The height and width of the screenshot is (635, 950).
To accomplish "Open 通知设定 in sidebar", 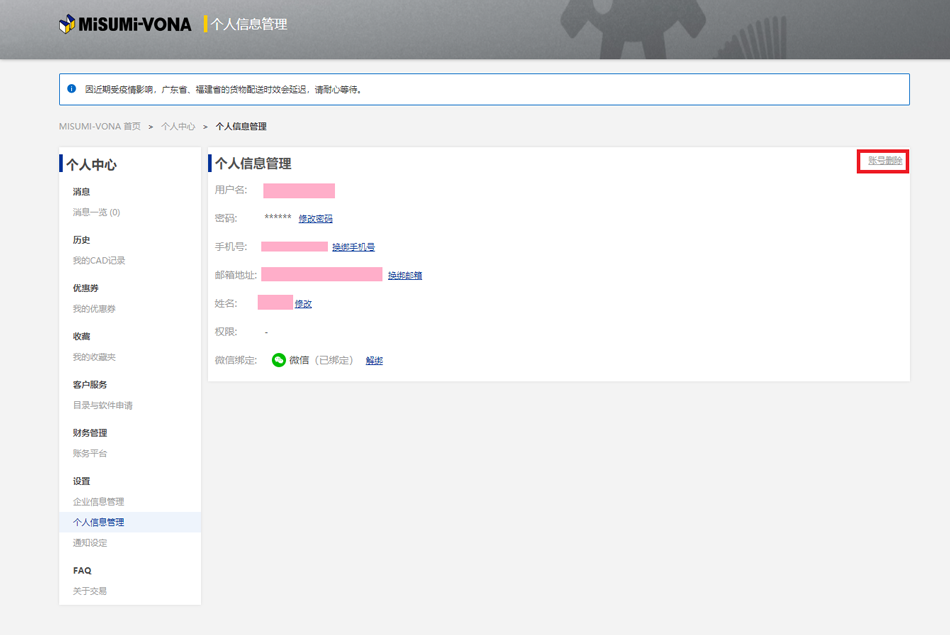I will tap(90, 543).
